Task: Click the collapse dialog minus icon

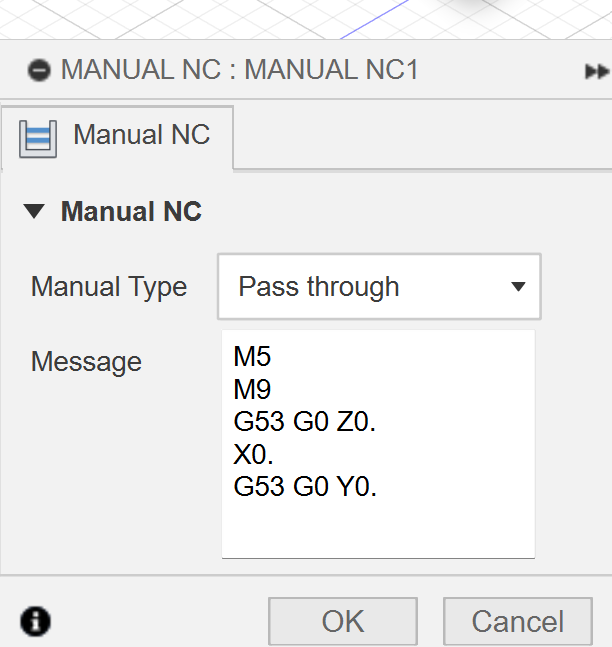Action: pyautogui.click(x=39, y=70)
